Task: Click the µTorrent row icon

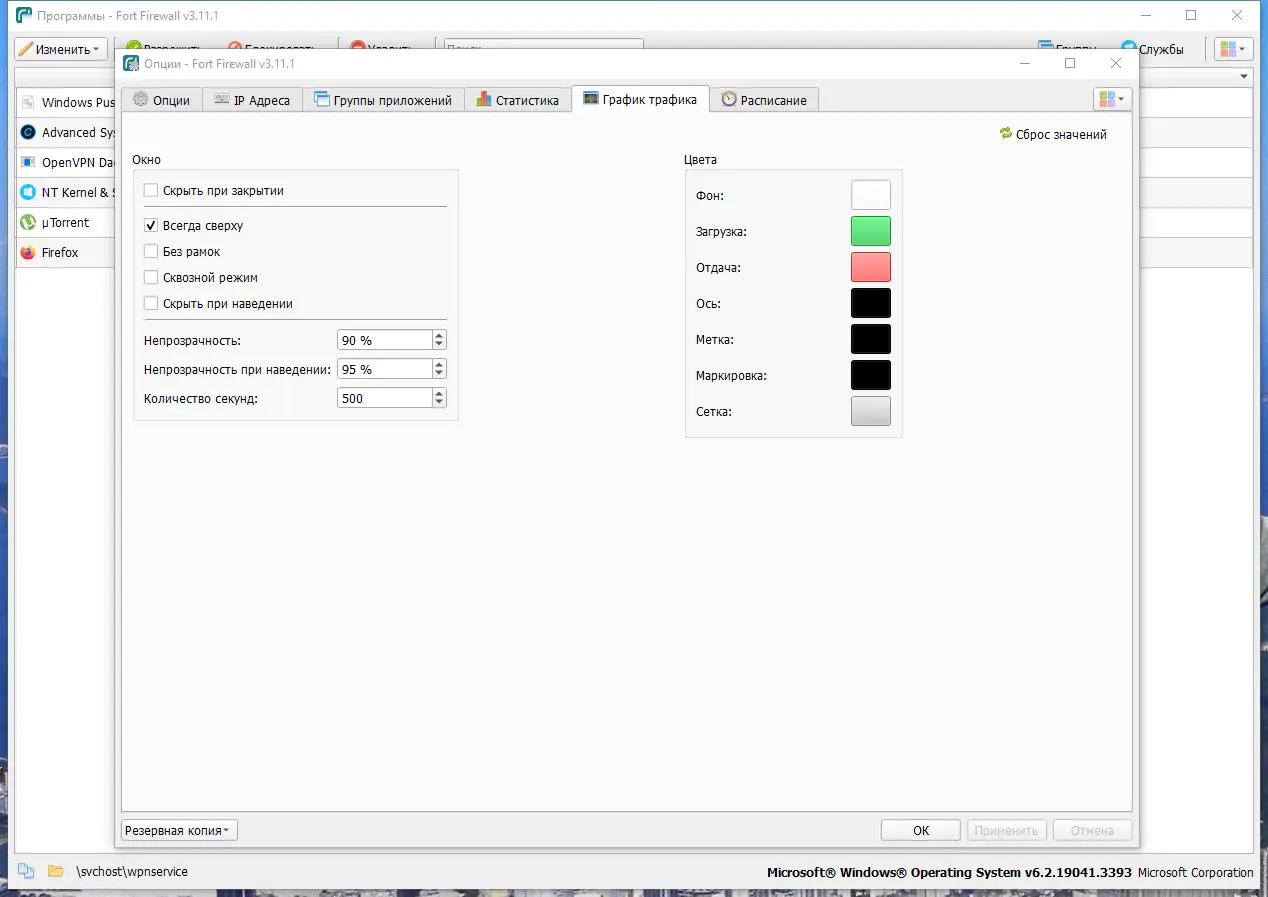Action: pyautogui.click(x=28, y=222)
